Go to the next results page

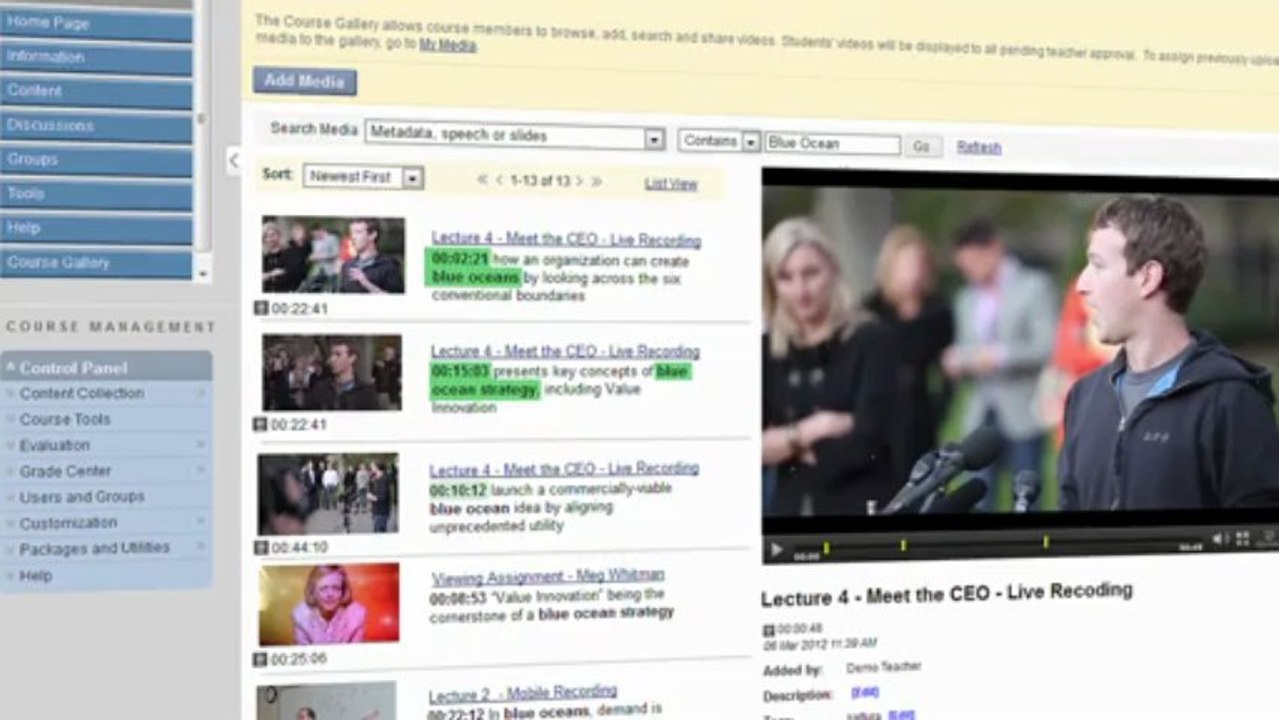[579, 181]
